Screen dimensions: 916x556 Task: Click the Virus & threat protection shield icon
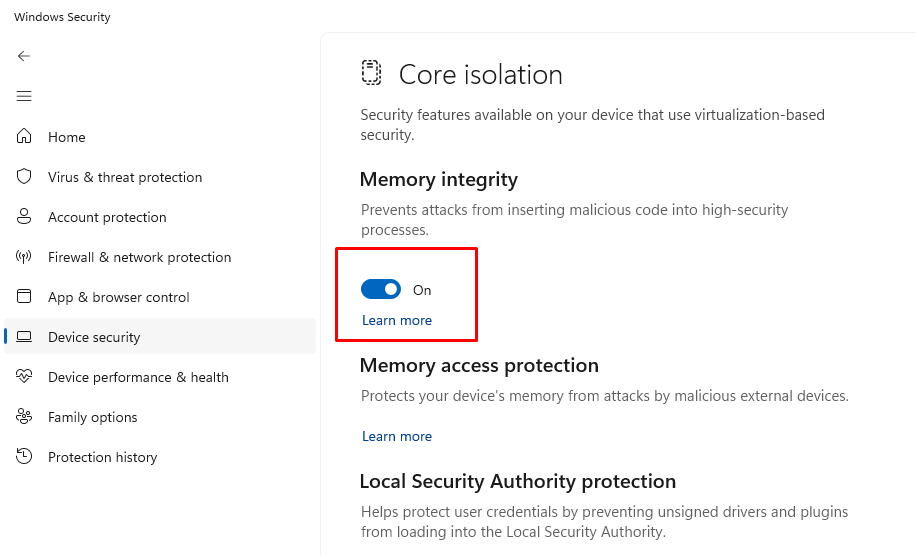[25, 177]
